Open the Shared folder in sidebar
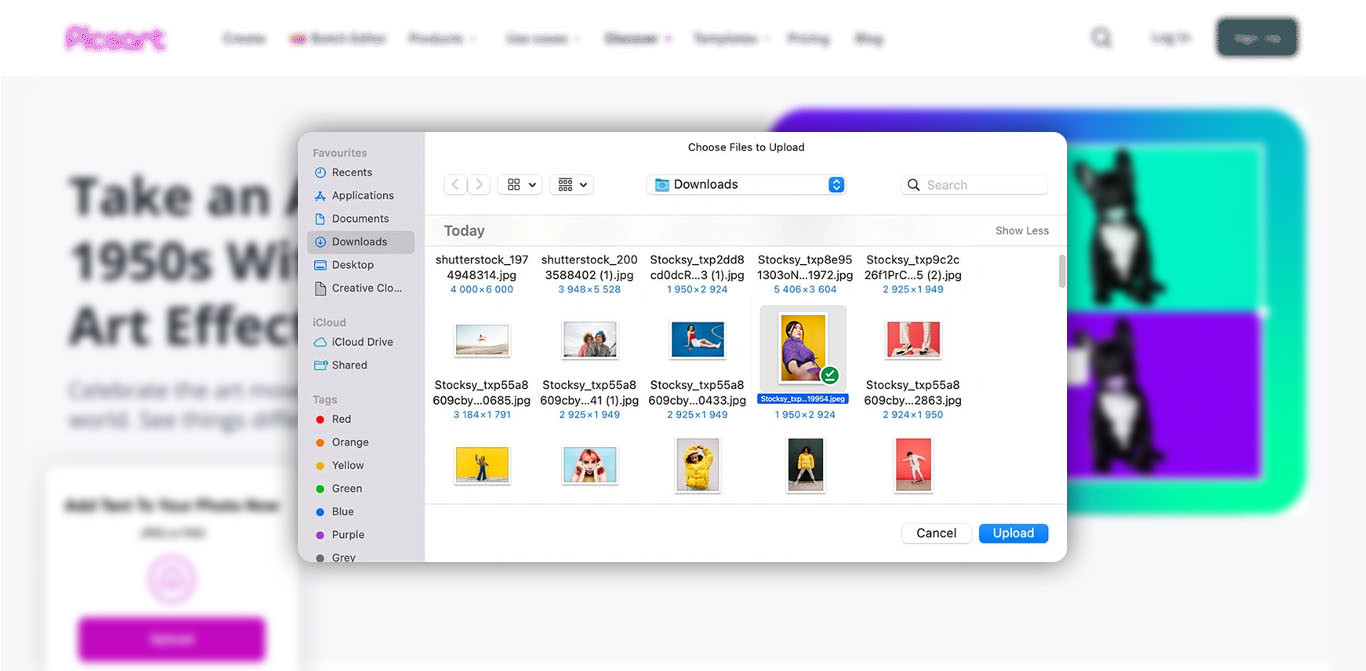The image size is (1366, 671). [349, 365]
